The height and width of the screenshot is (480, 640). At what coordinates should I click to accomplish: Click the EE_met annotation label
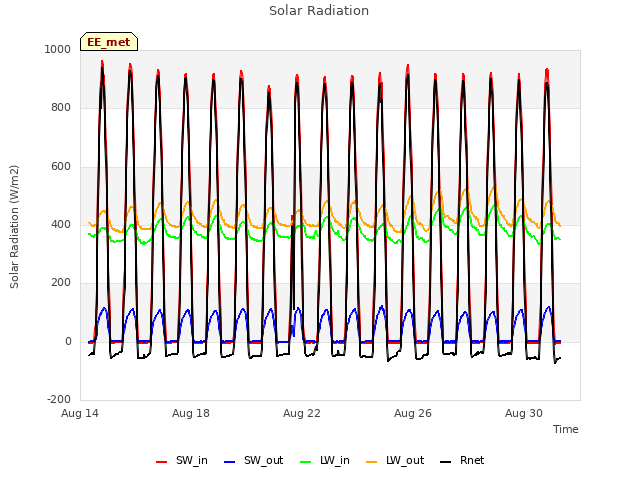point(109,42)
